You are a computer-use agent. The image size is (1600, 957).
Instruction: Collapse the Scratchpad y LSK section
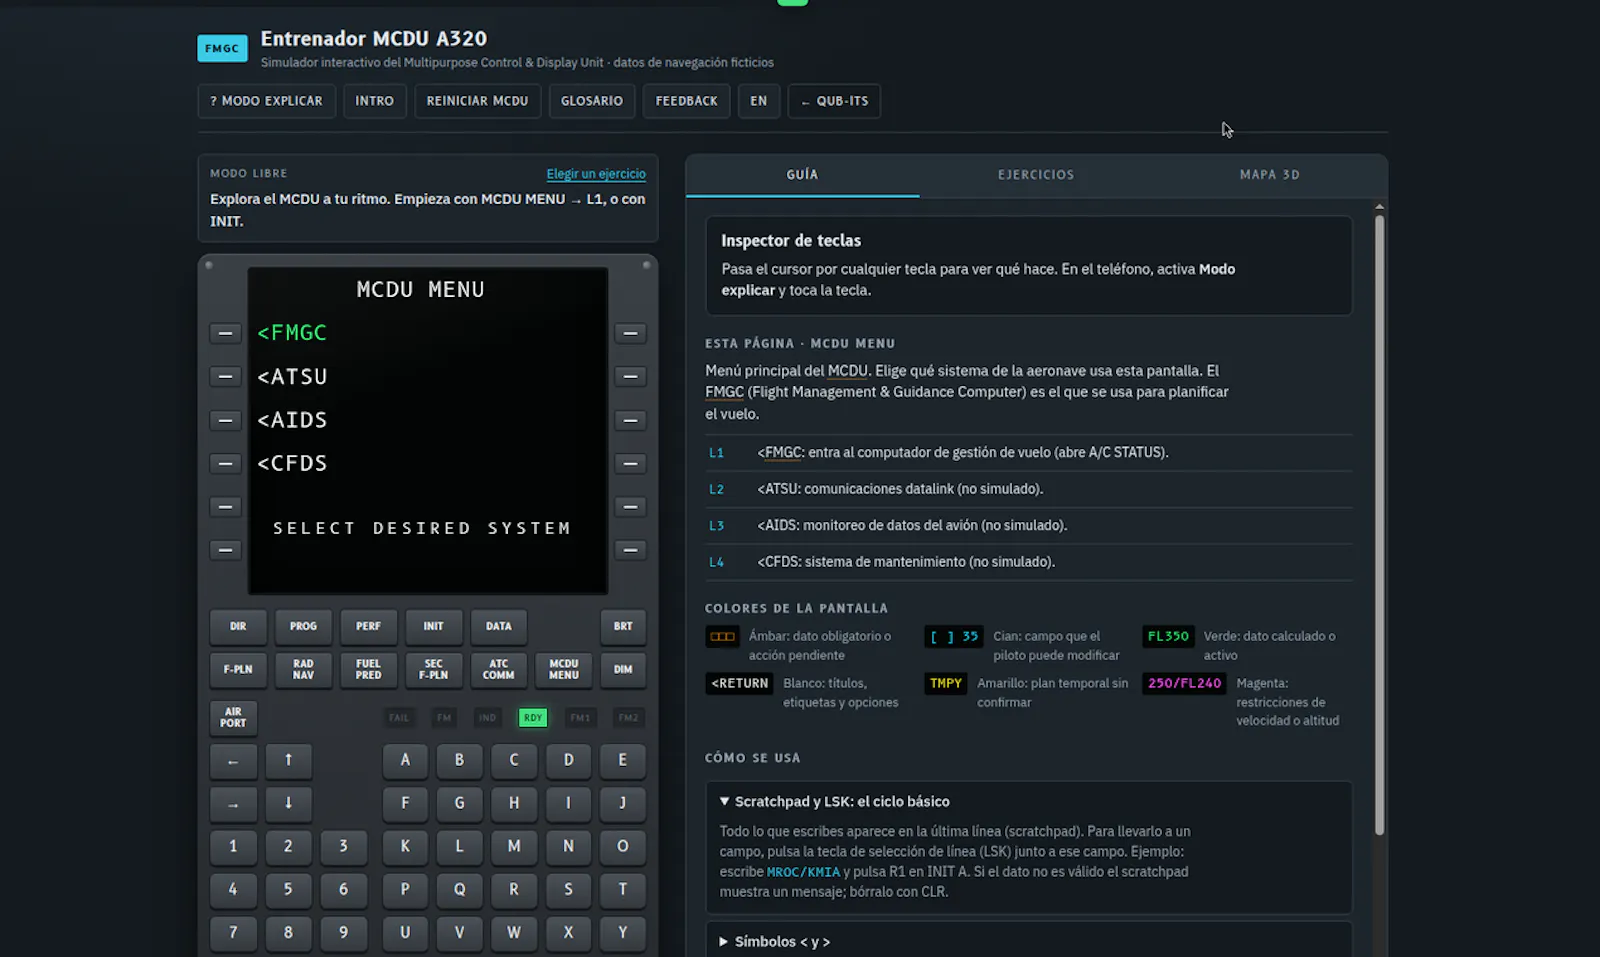pos(835,802)
